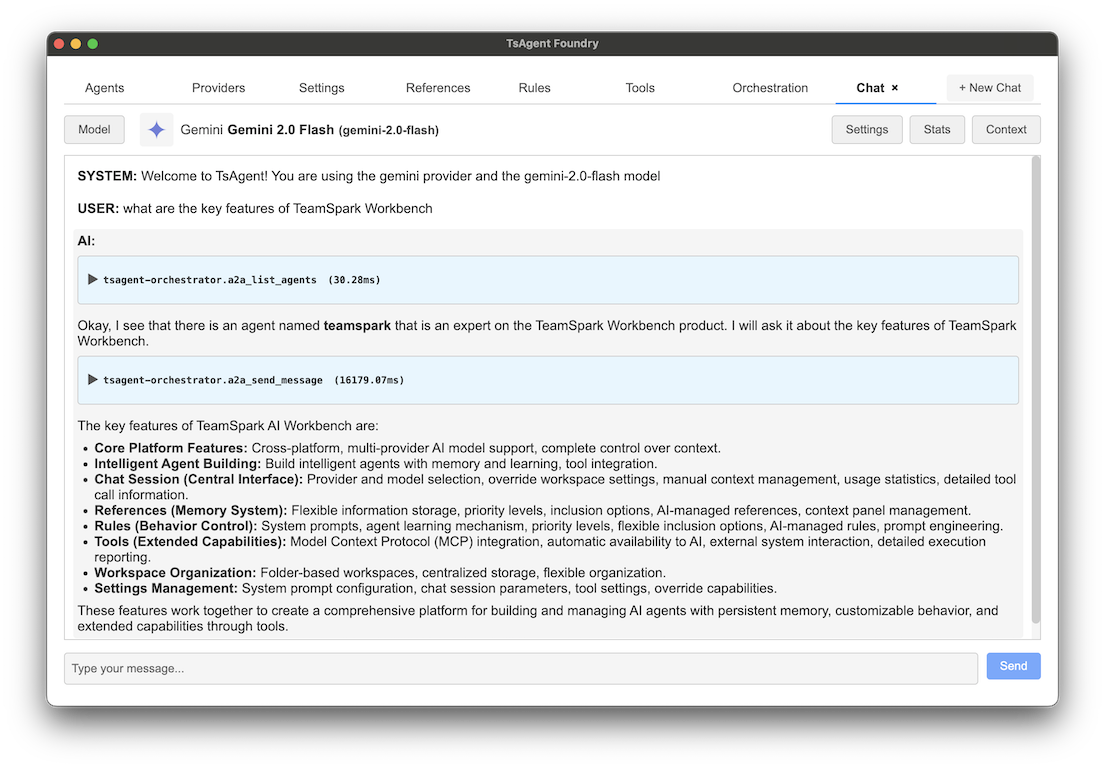Click the macOS red close window button
This screenshot has width=1105, height=768.
[59, 44]
